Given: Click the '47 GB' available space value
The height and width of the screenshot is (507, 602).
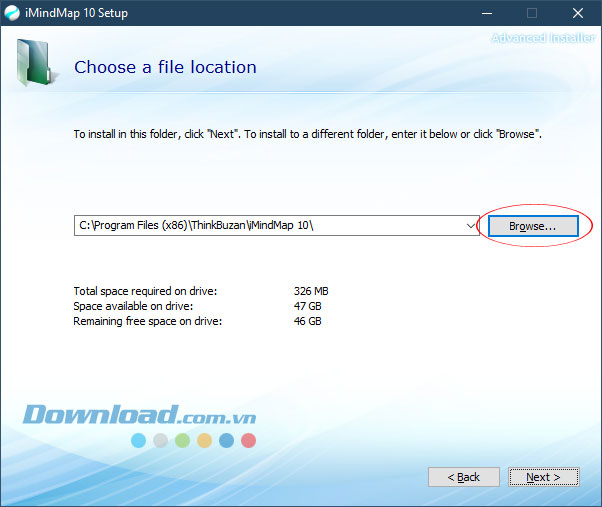Looking at the screenshot, I should click(308, 306).
